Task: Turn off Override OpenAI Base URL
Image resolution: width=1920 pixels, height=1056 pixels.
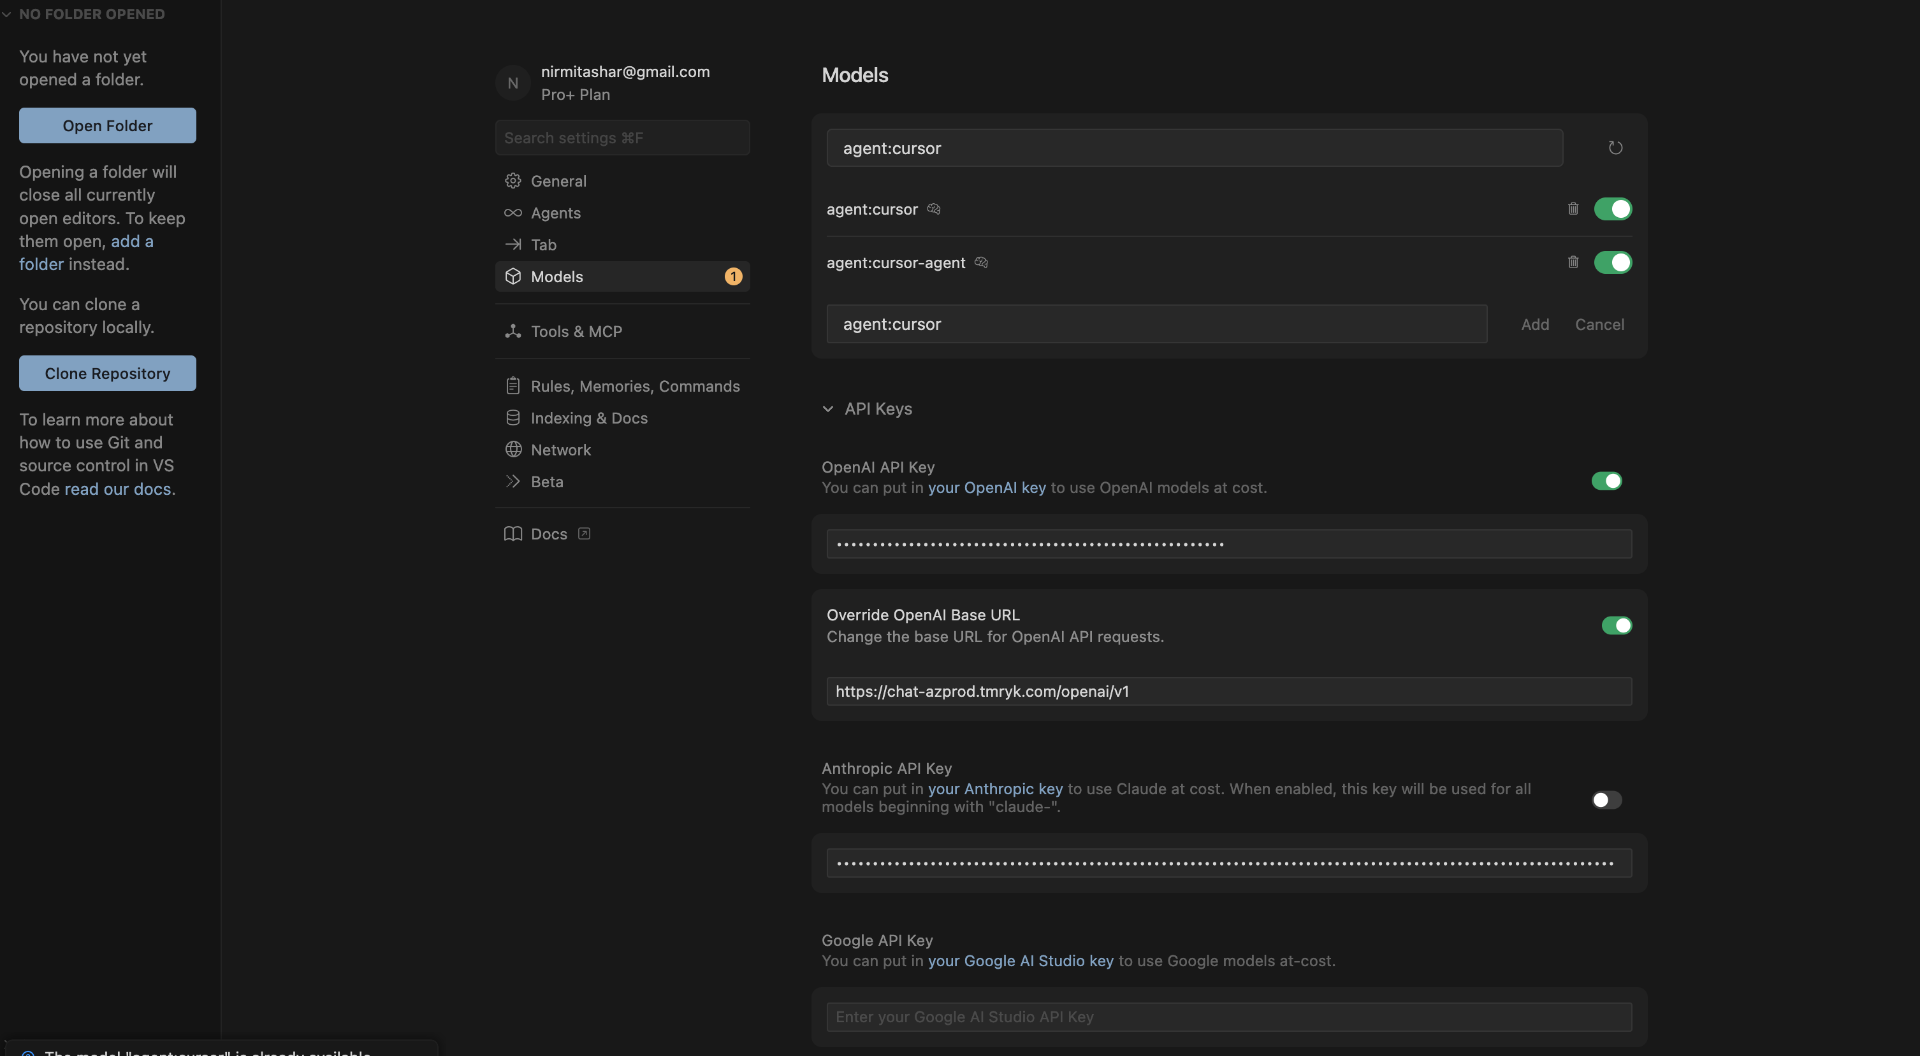Action: tap(1616, 625)
